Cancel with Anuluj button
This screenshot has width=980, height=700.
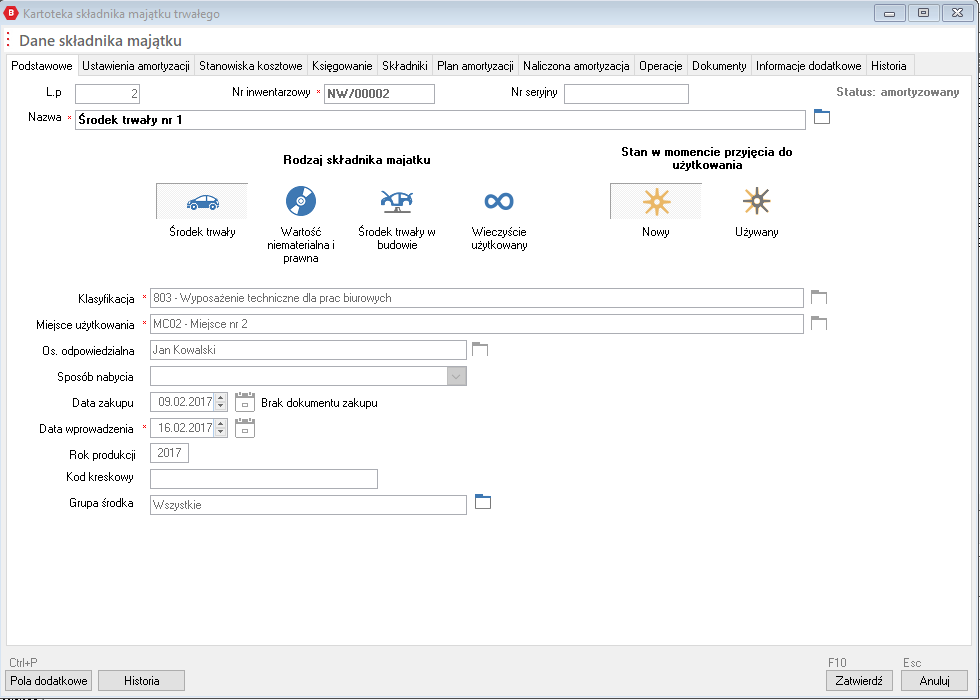pyautogui.click(x=934, y=681)
